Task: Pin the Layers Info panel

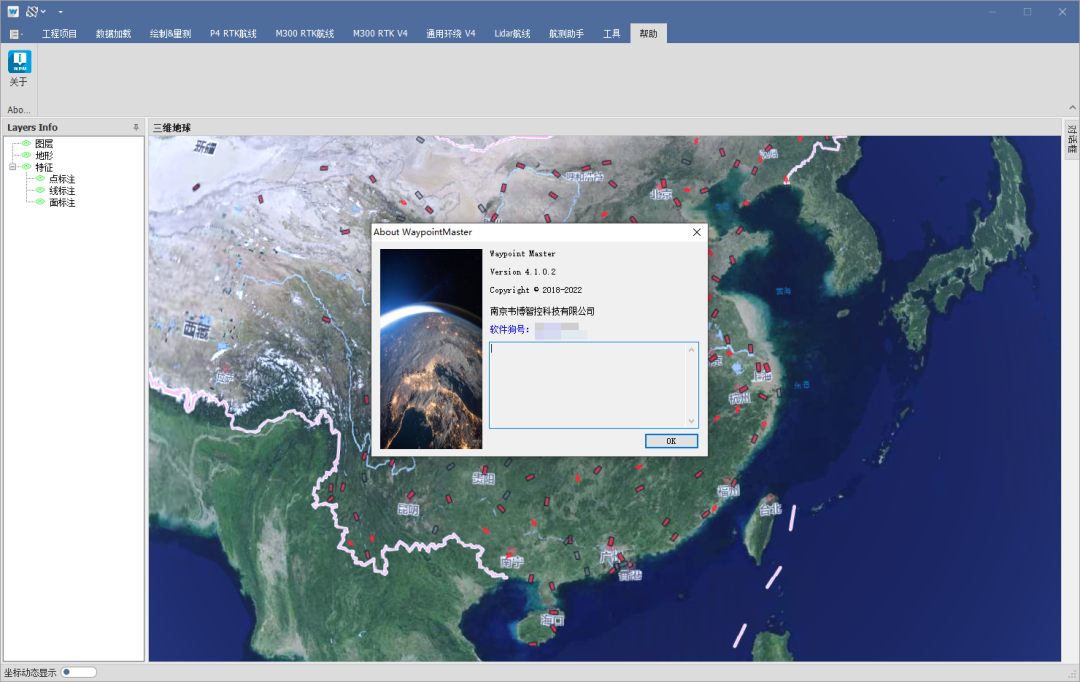Action: click(136, 127)
